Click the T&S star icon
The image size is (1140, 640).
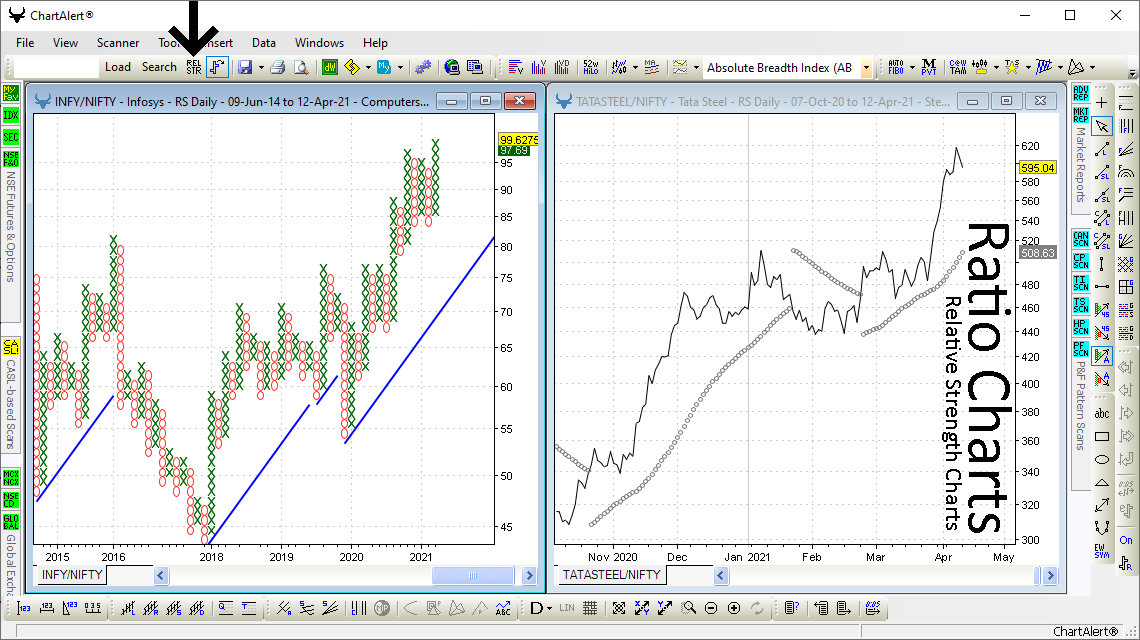pos(1012,67)
